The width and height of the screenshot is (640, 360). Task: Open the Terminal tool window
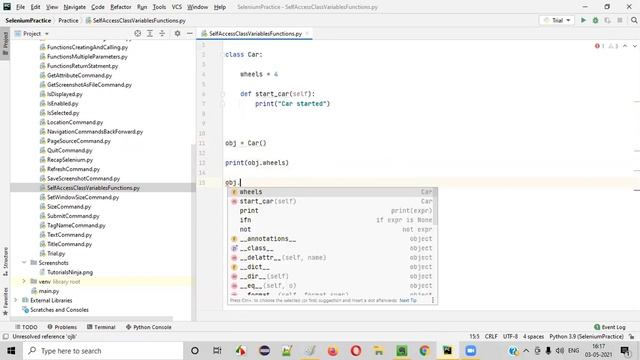coord(101,327)
